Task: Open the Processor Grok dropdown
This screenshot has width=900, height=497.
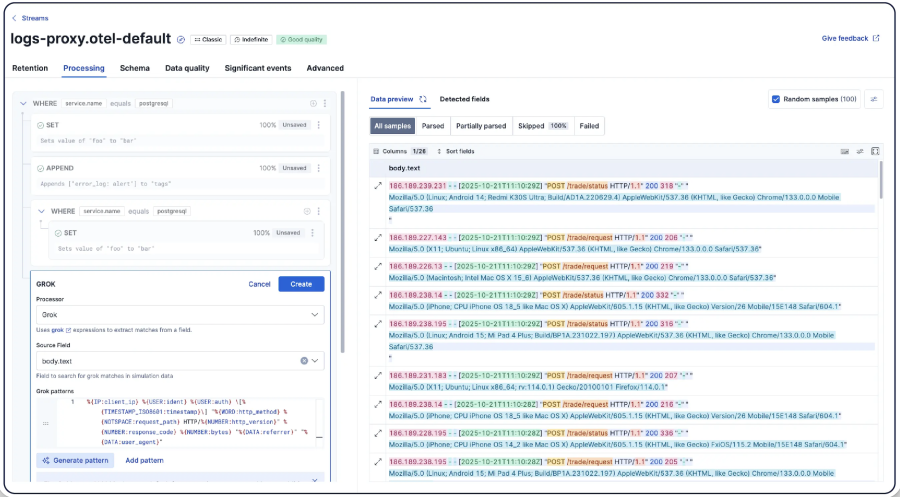Action: click(x=180, y=314)
